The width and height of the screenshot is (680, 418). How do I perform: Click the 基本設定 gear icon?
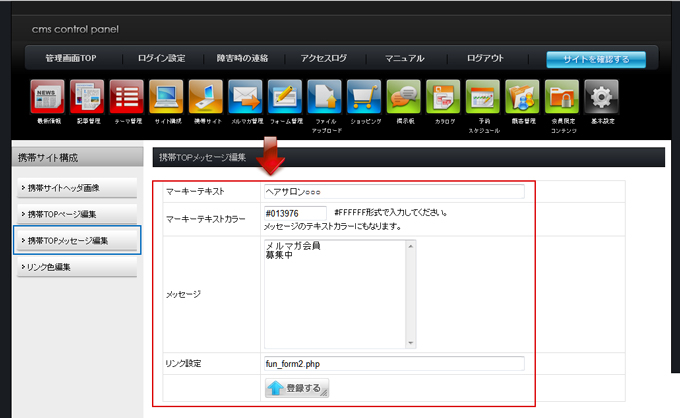tap(601, 97)
